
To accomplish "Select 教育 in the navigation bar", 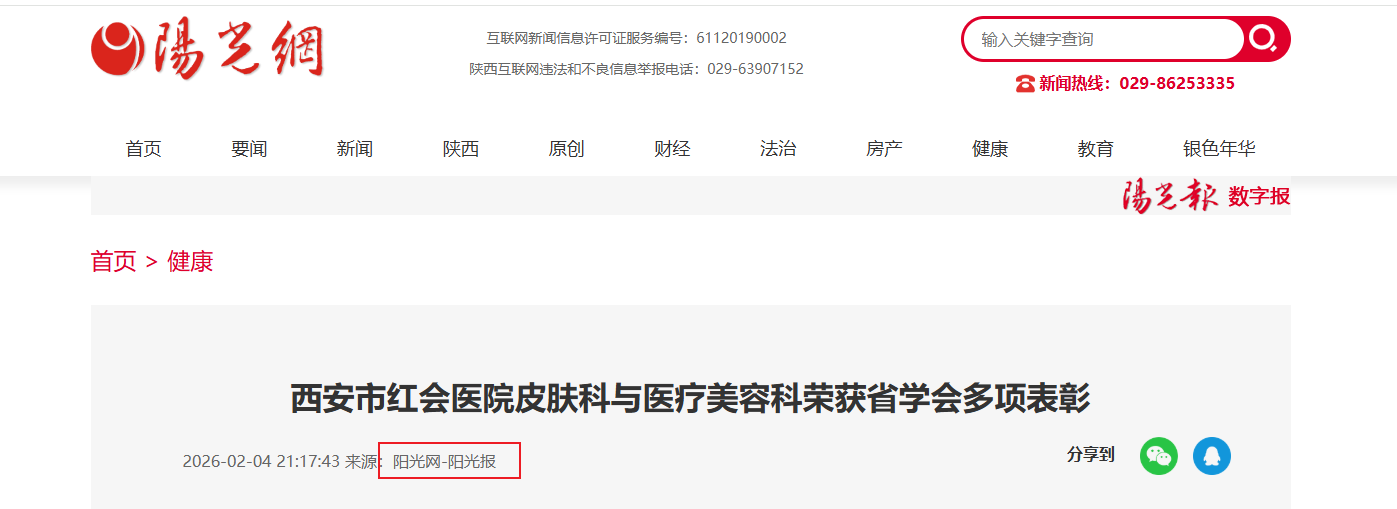I will coord(1096,149).
